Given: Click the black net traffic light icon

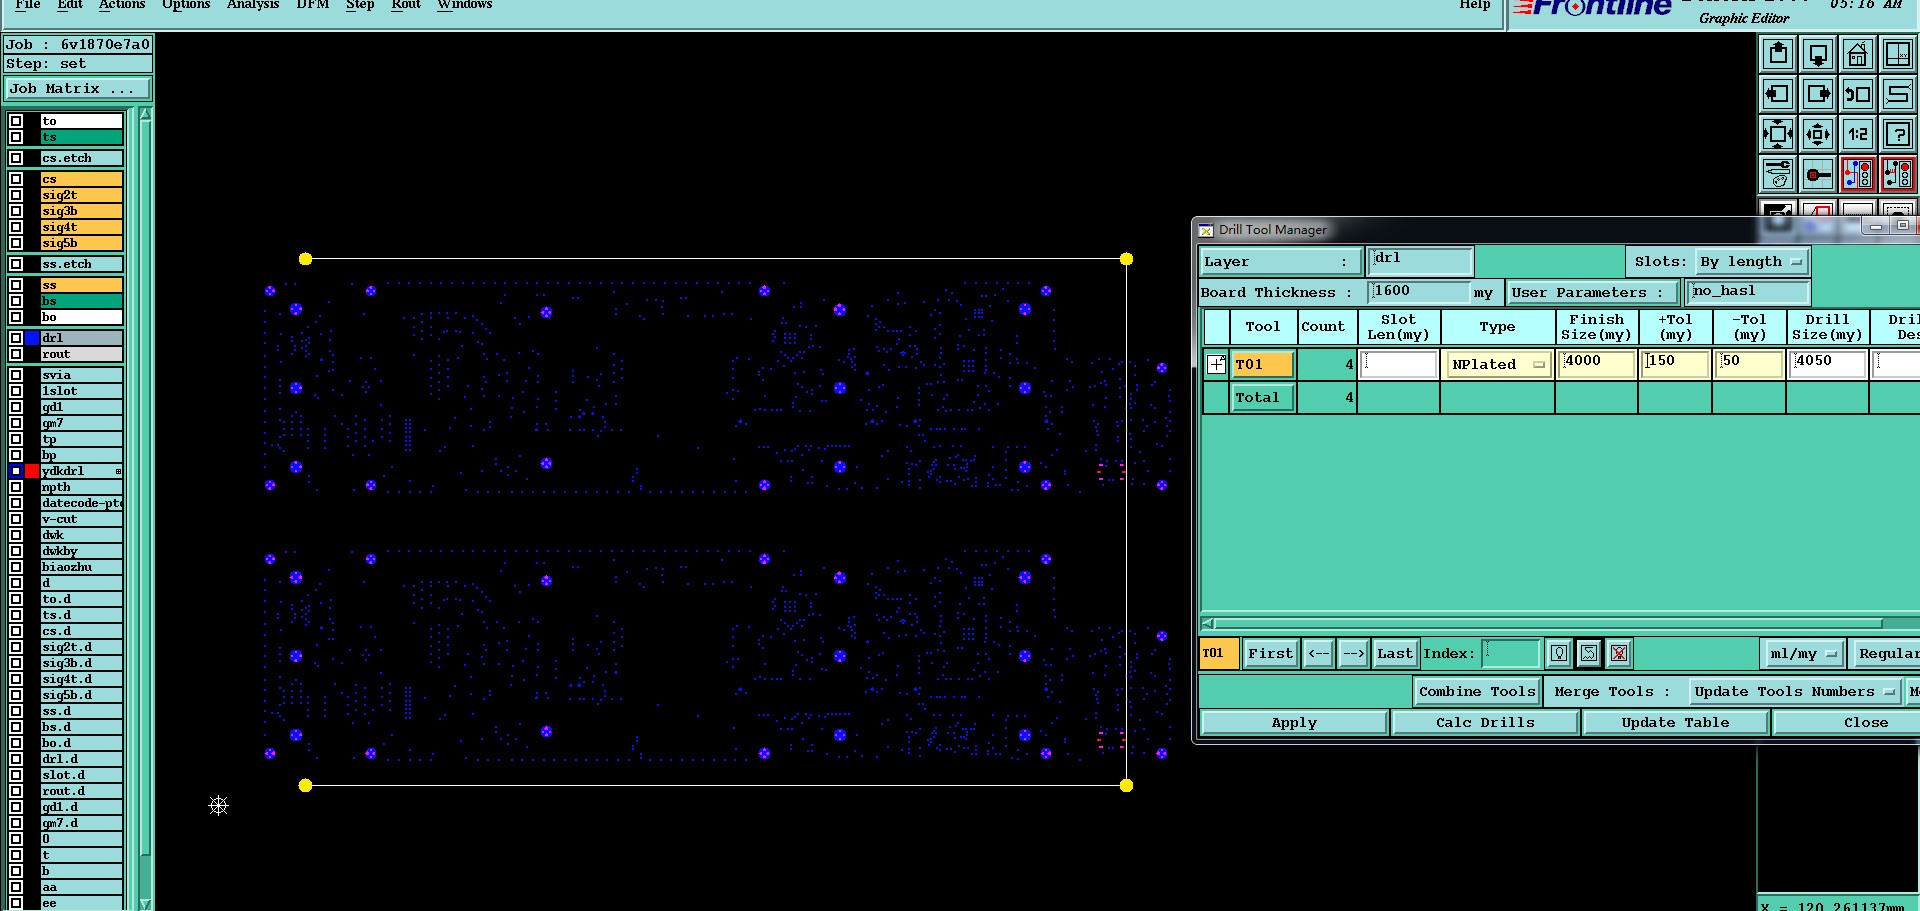Looking at the screenshot, I should (x=1897, y=174).
